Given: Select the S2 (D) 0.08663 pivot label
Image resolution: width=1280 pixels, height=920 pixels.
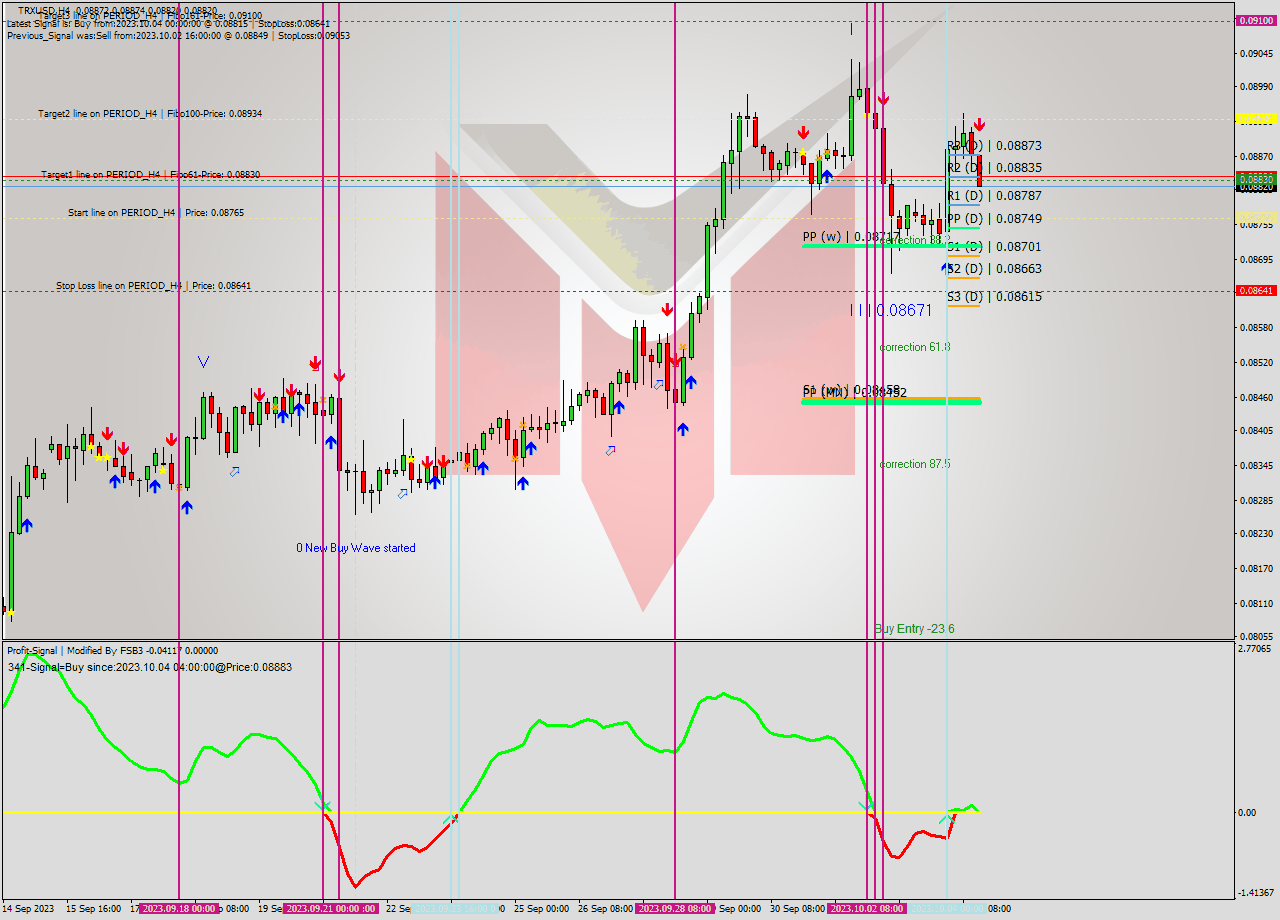Looking at the screenshot, I should (995, 268).
